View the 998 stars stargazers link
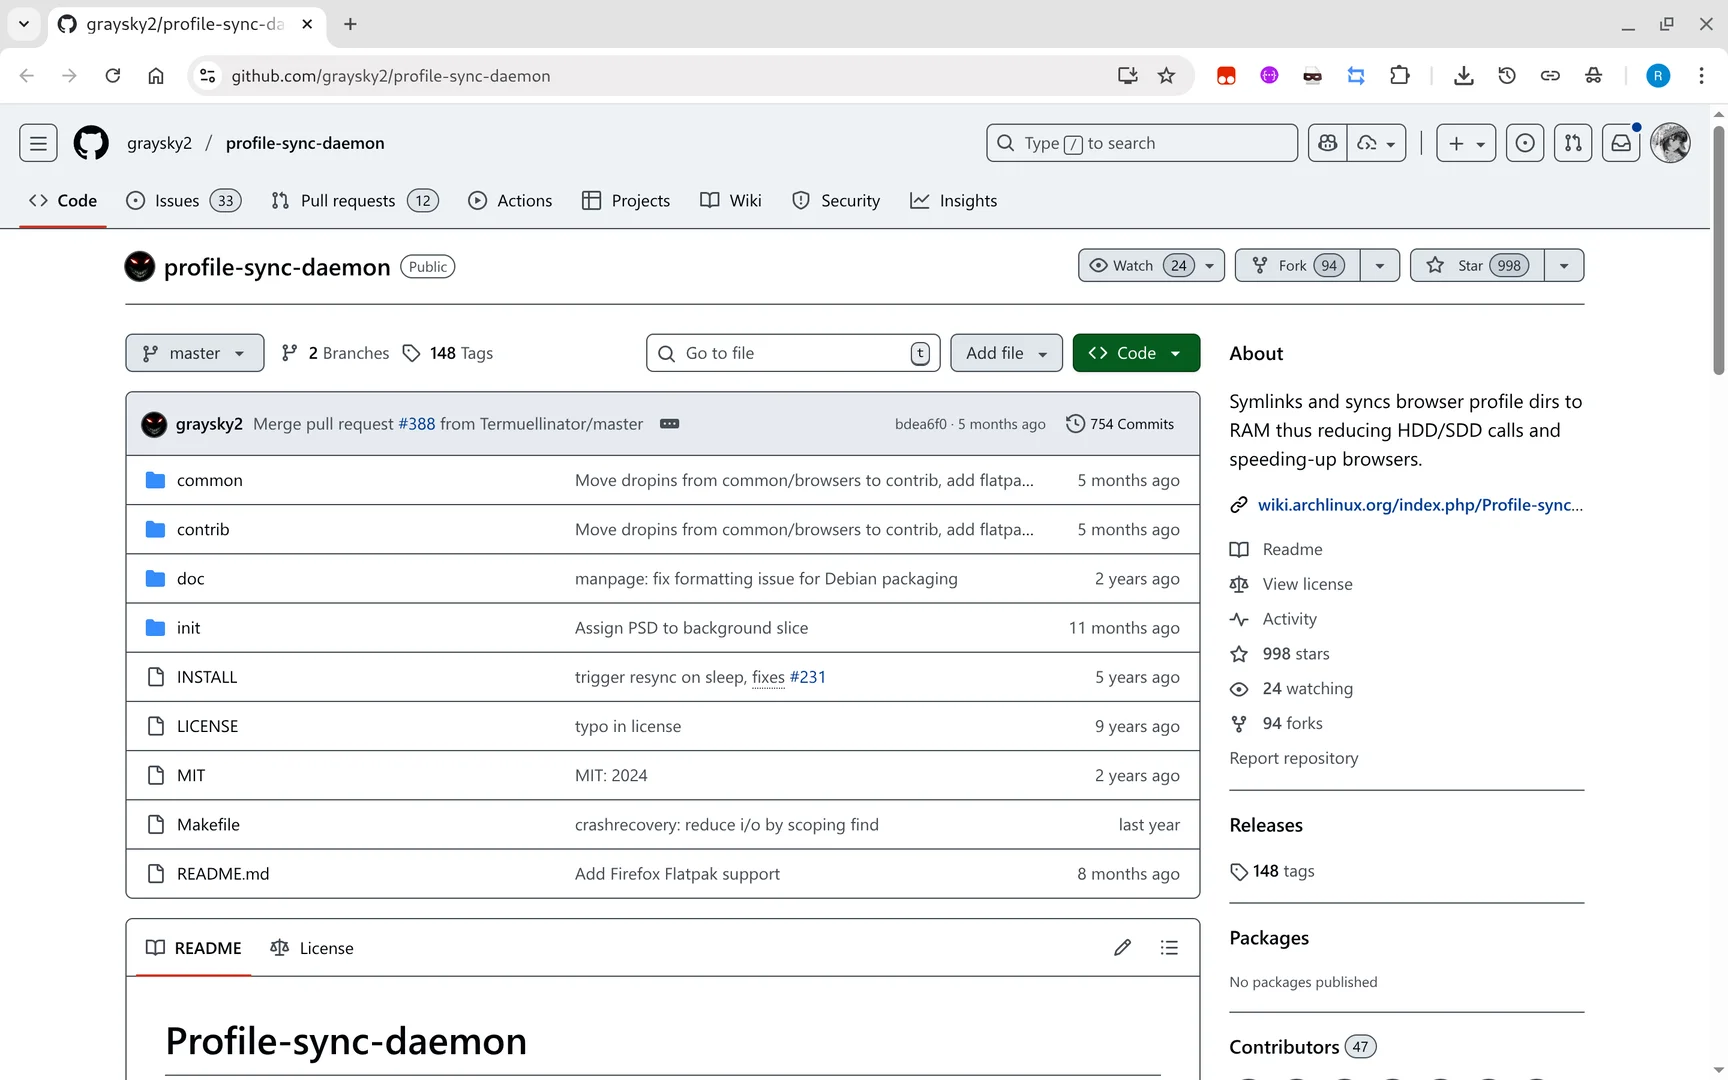Image resolution: width=1728 pixels, height=1080 pixels. click(1296, 654)
